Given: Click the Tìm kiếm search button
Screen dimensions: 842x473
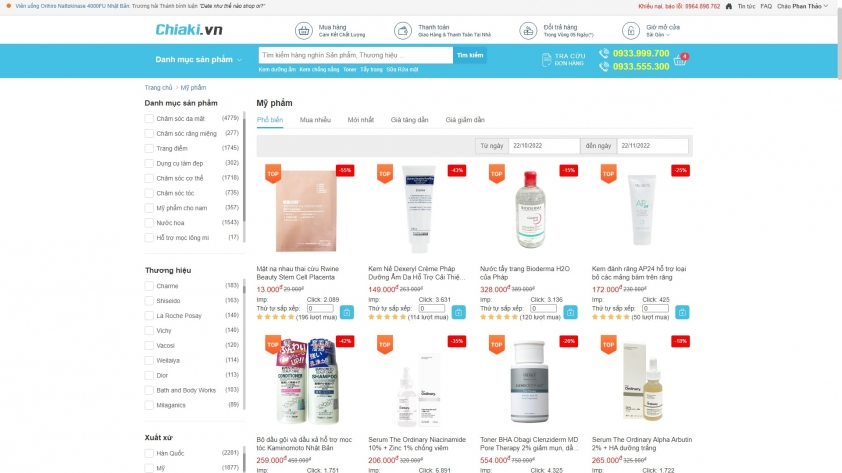Looking at the screenshot, I should click(470, 55).
